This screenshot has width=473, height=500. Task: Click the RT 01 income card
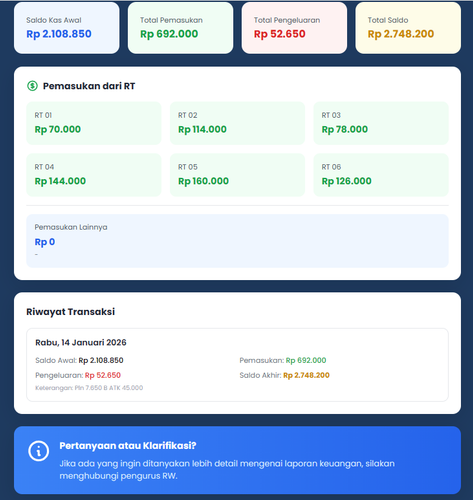(x=94, y=123)
